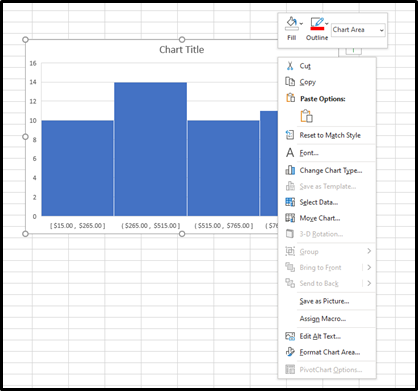Click the top-middle chart resize handle
This screenshot has height=391, width=418.
pyautogui.click(x=182, y=40)
